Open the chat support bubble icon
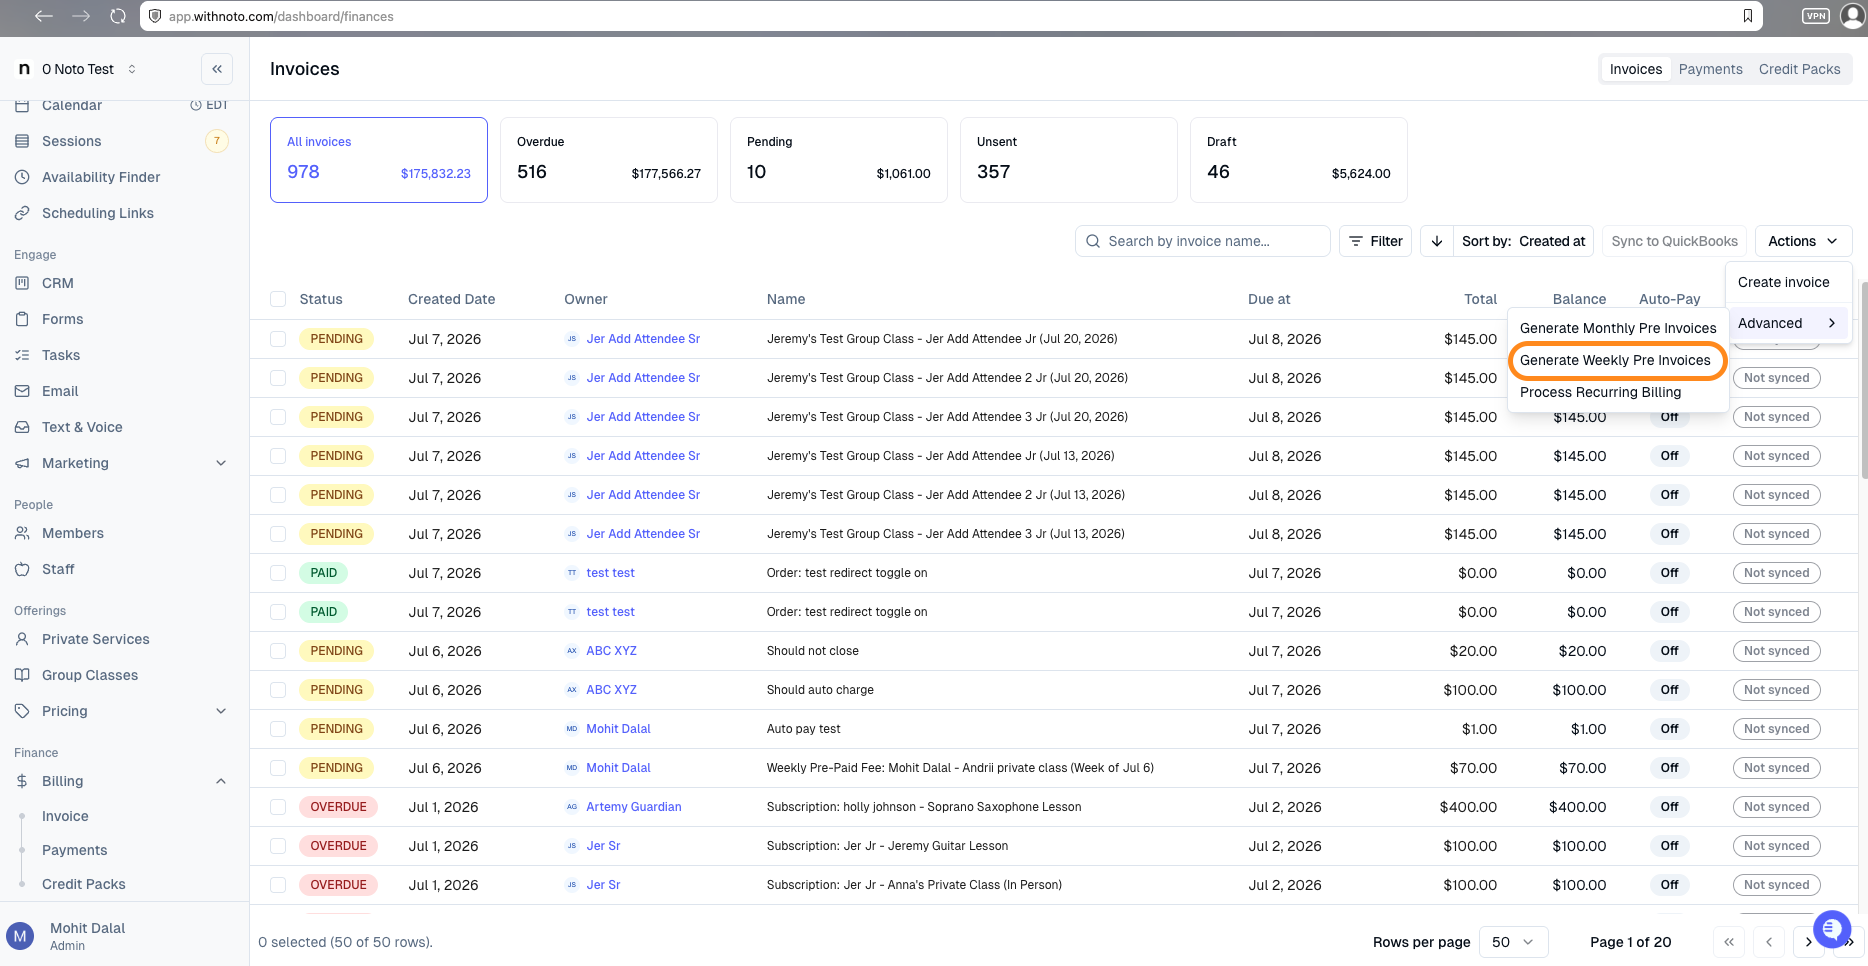 (1831, 929)
